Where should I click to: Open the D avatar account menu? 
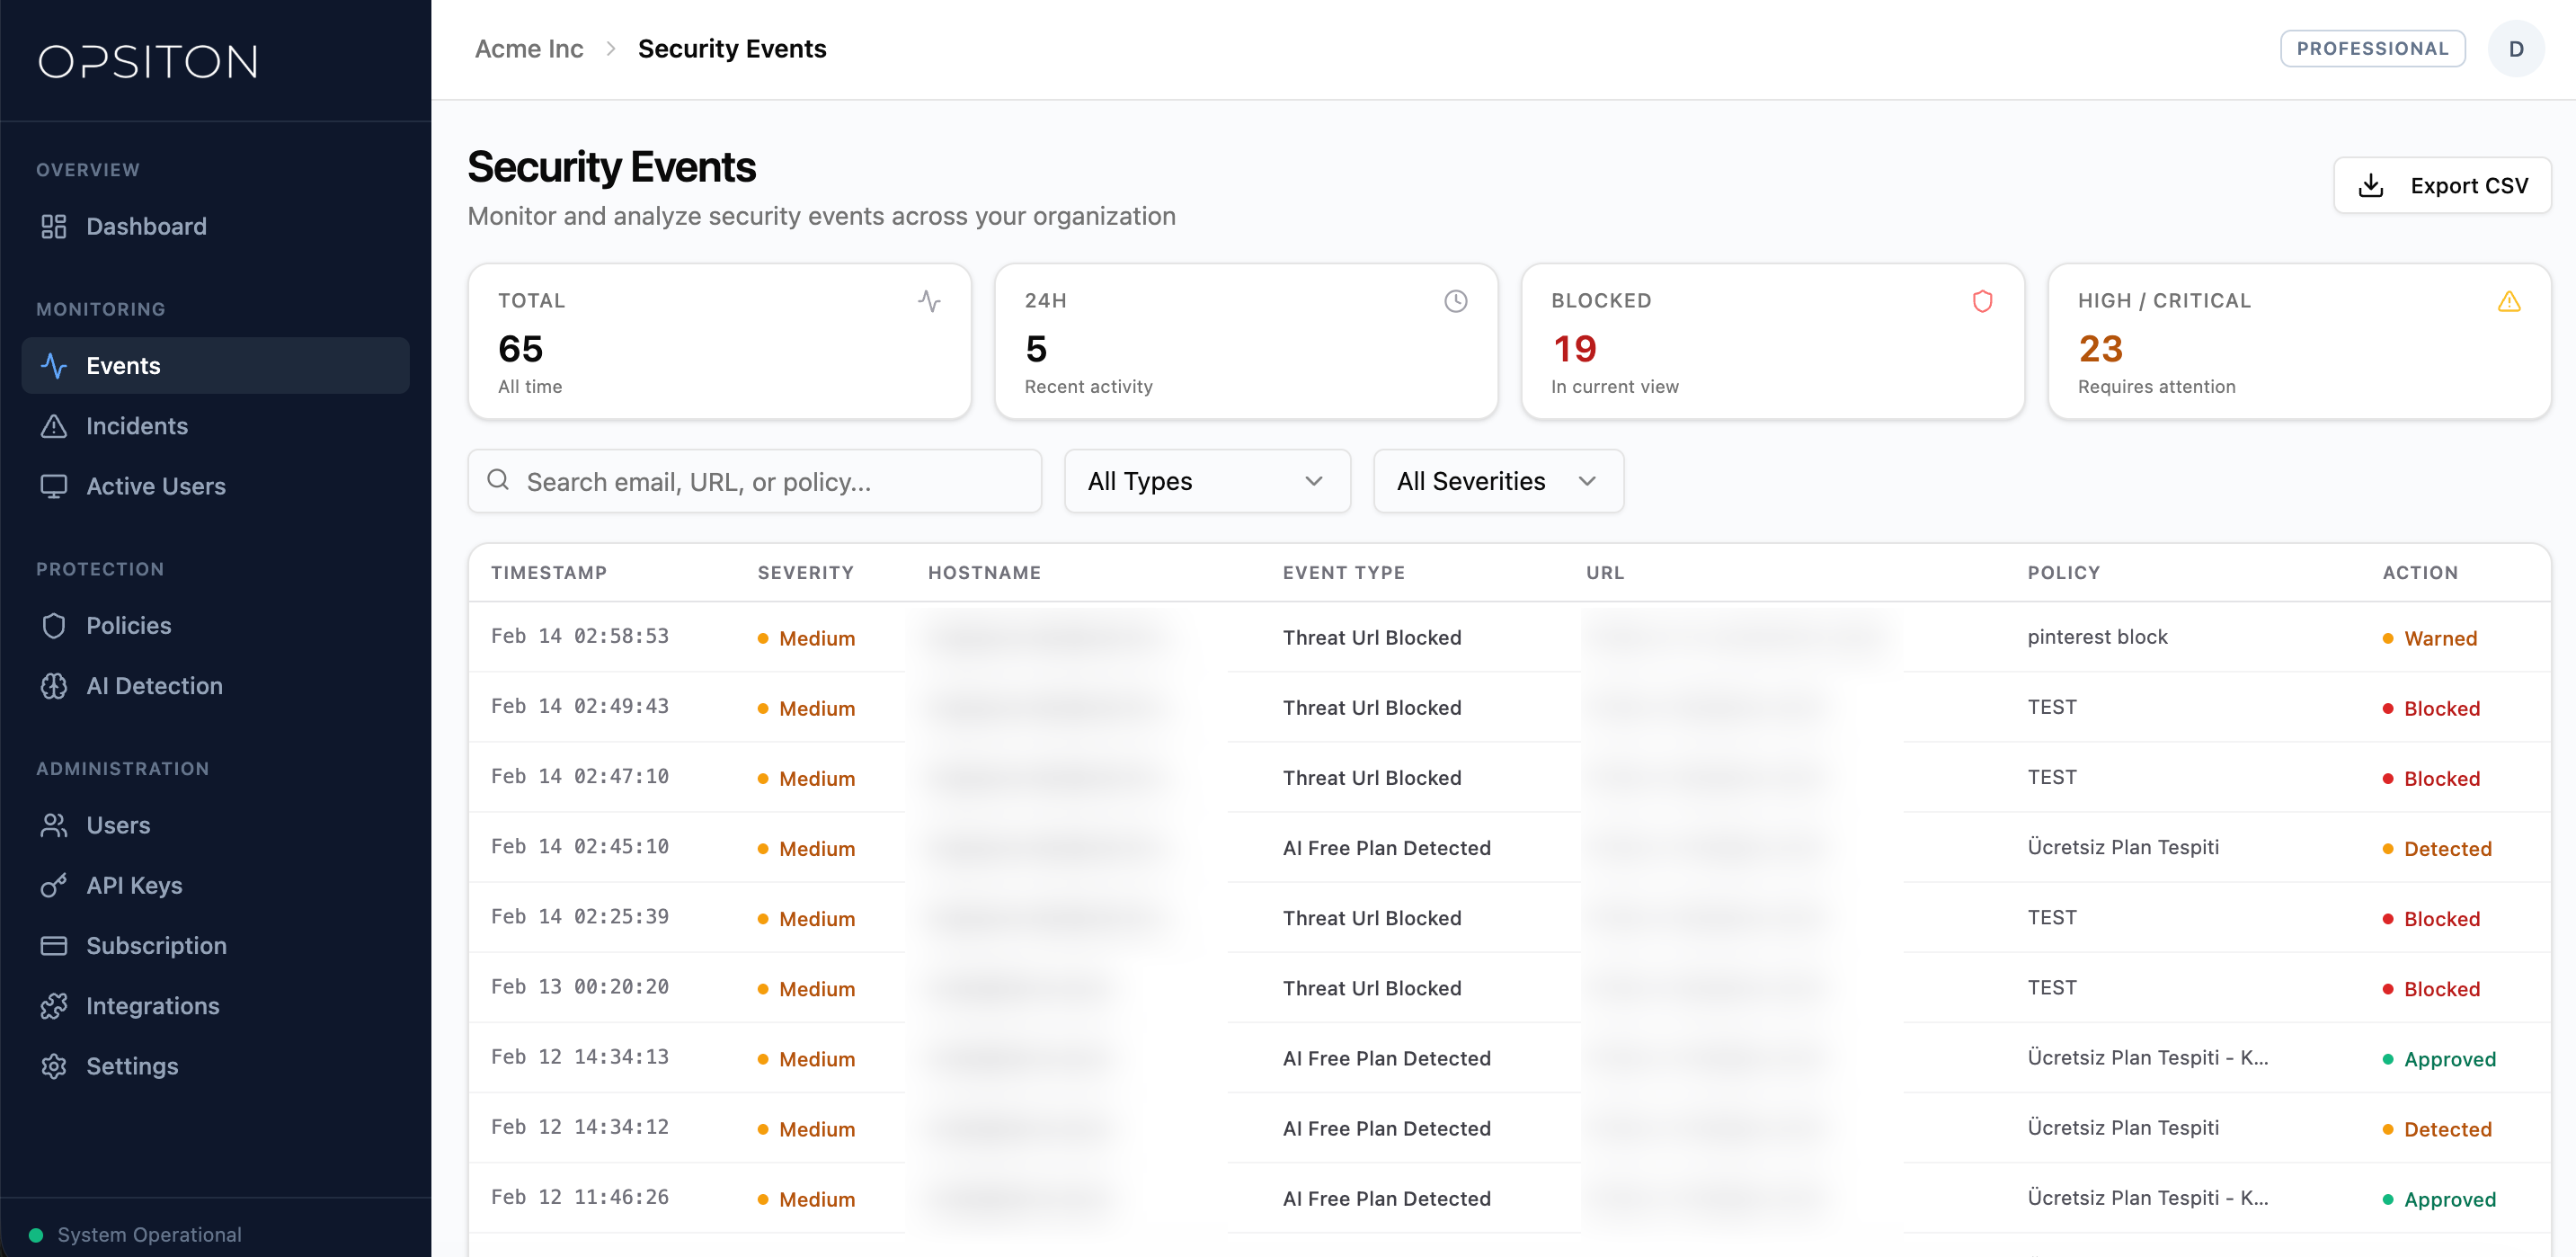click(2516, 48)
